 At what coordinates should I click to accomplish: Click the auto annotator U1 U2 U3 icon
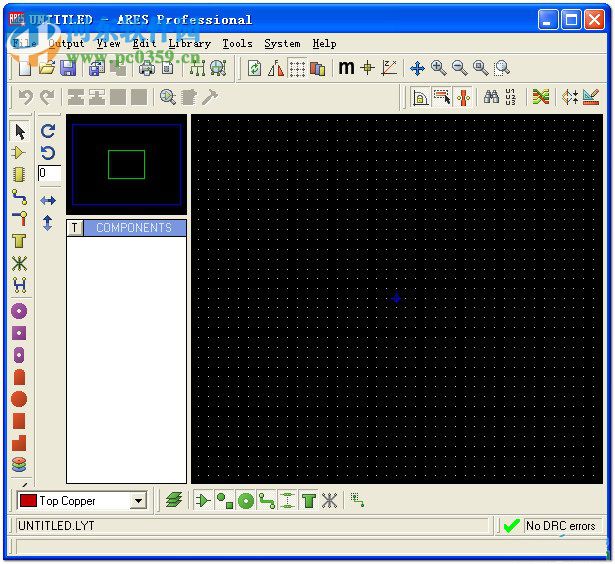pos(510,97)
